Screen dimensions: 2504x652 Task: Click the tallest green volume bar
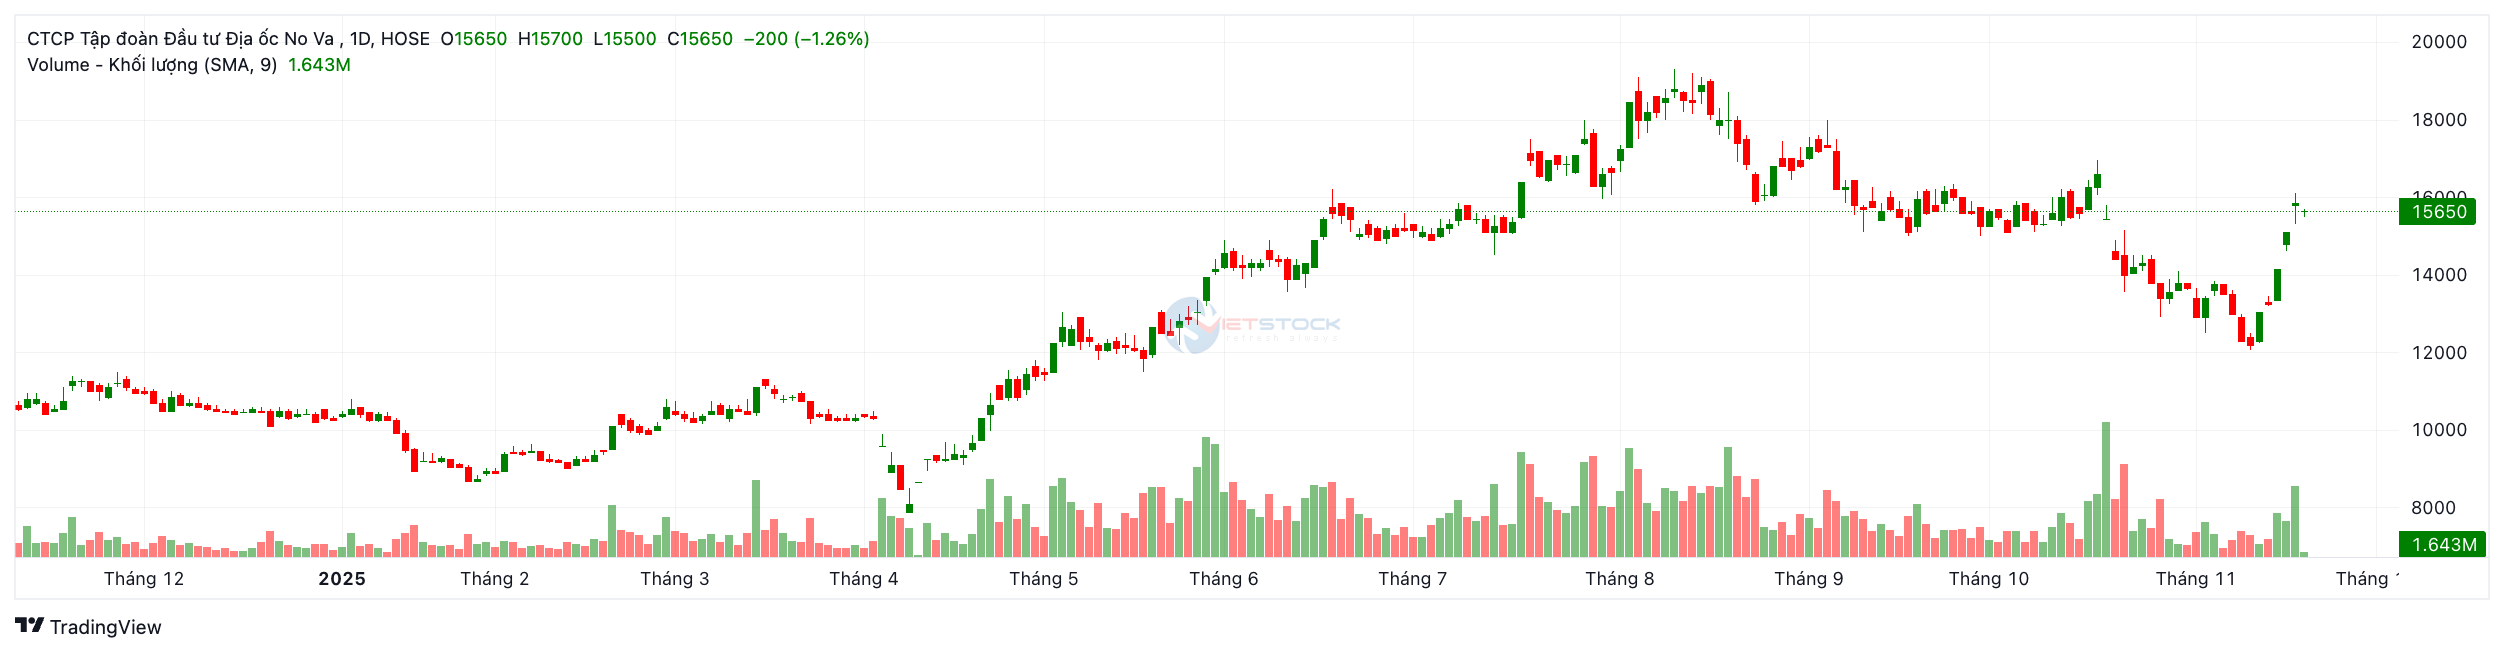(2106, 490)
